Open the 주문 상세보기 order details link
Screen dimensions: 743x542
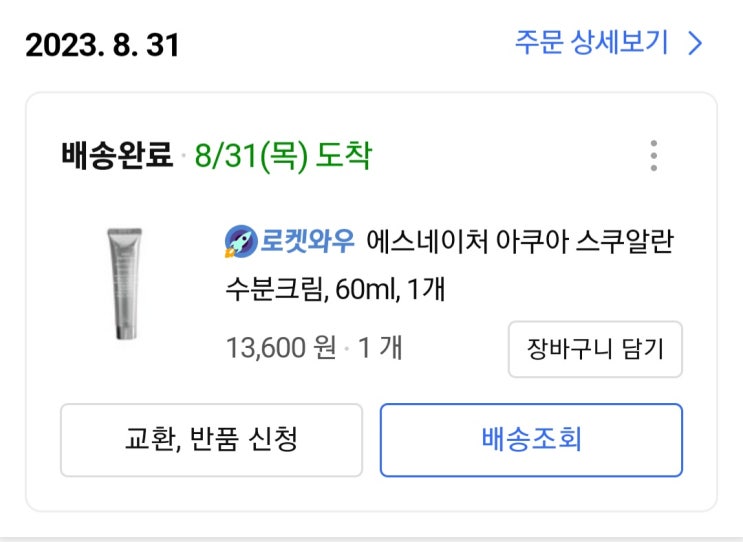590,43
